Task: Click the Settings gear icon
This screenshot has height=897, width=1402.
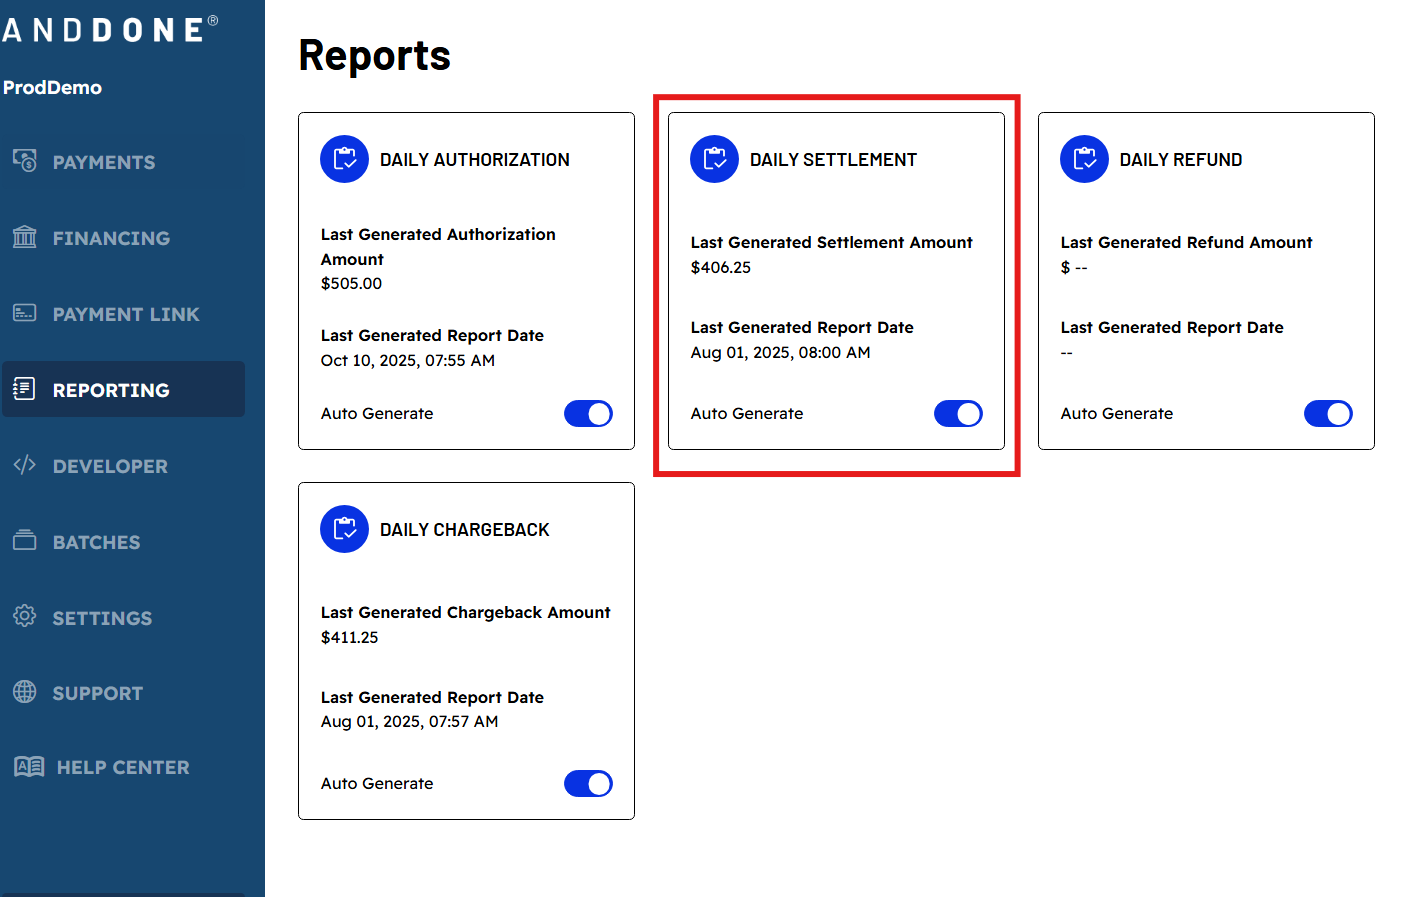Action: [25, 616]
